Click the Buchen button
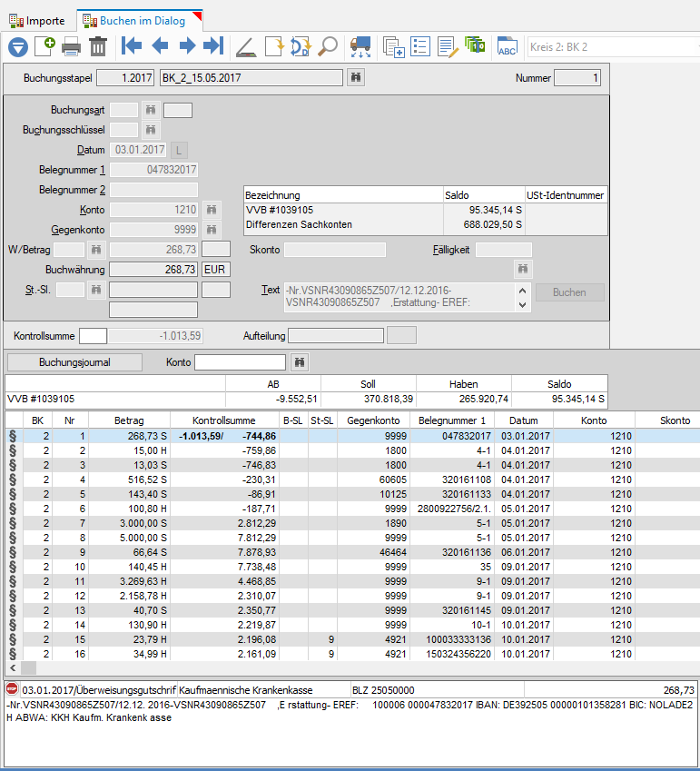Viewport: 700px width, 771px height. pyautogui.click(x=570, y=292)
